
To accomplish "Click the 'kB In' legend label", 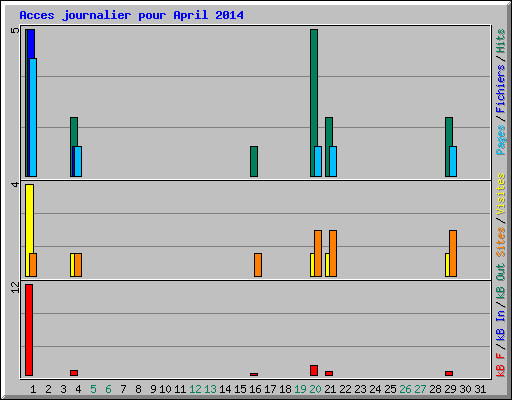I will pyautogui.click(x=501, y=325).
